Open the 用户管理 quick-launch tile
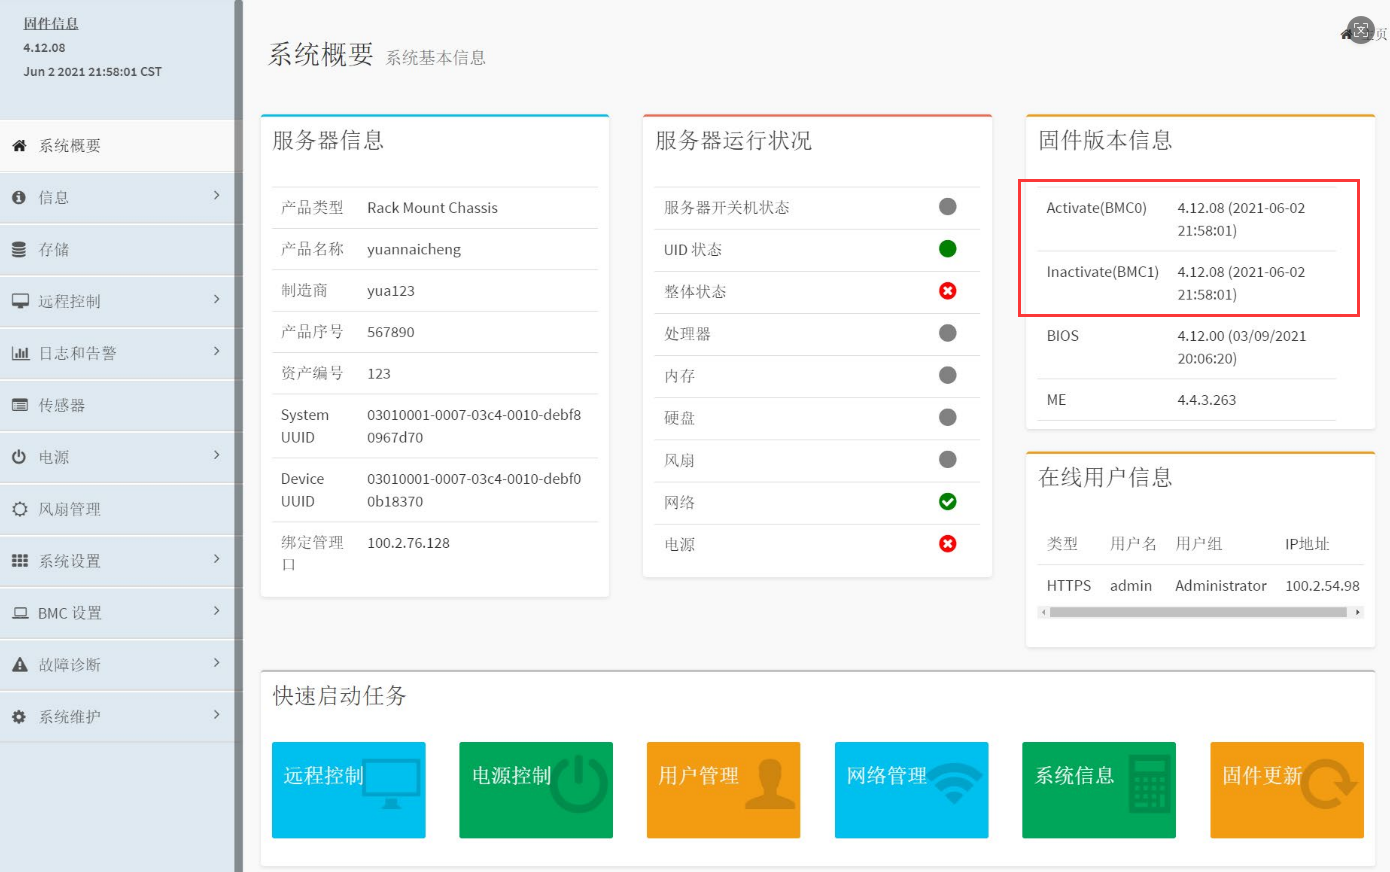The width and height of the screenshot is (1390, 872). point(723,789)
